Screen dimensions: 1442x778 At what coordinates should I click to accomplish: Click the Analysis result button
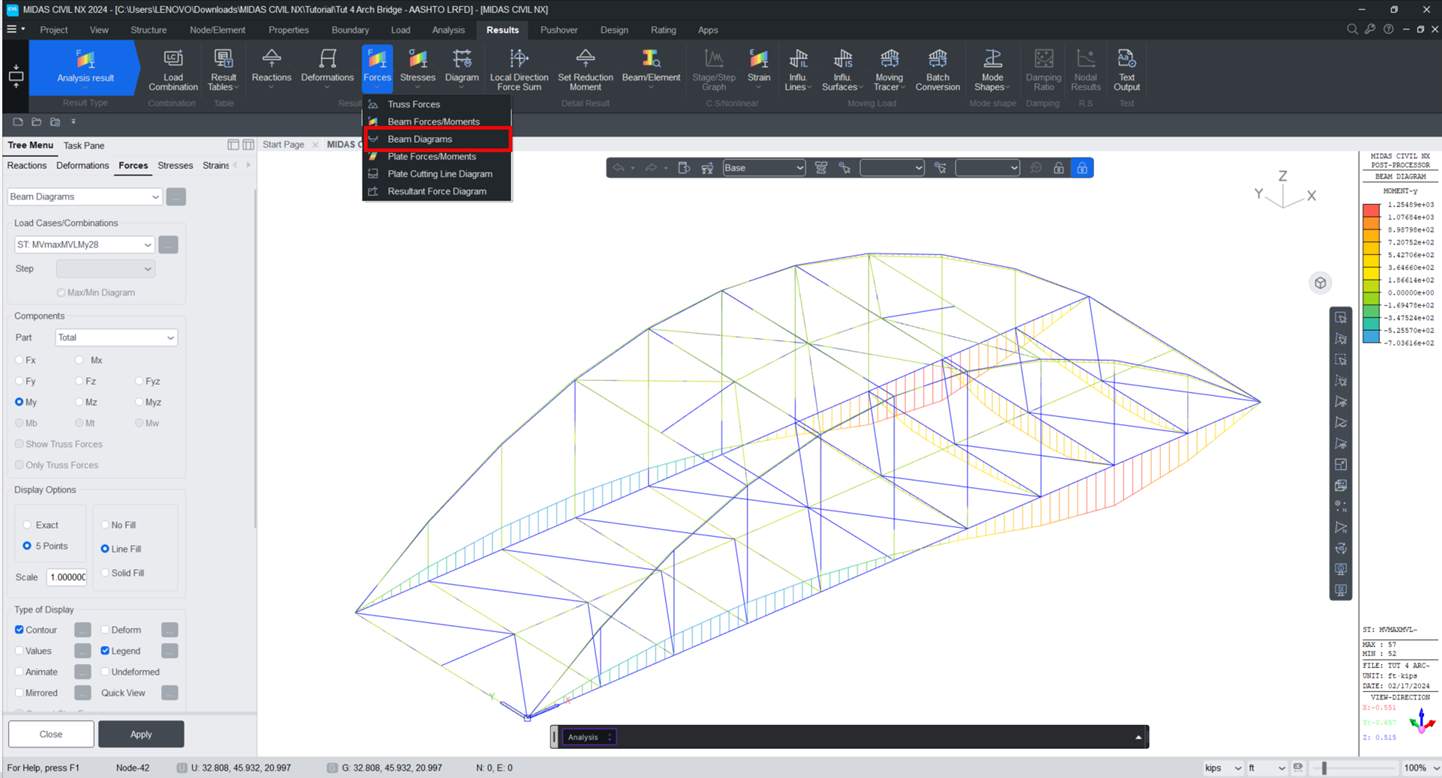(85, 67)
